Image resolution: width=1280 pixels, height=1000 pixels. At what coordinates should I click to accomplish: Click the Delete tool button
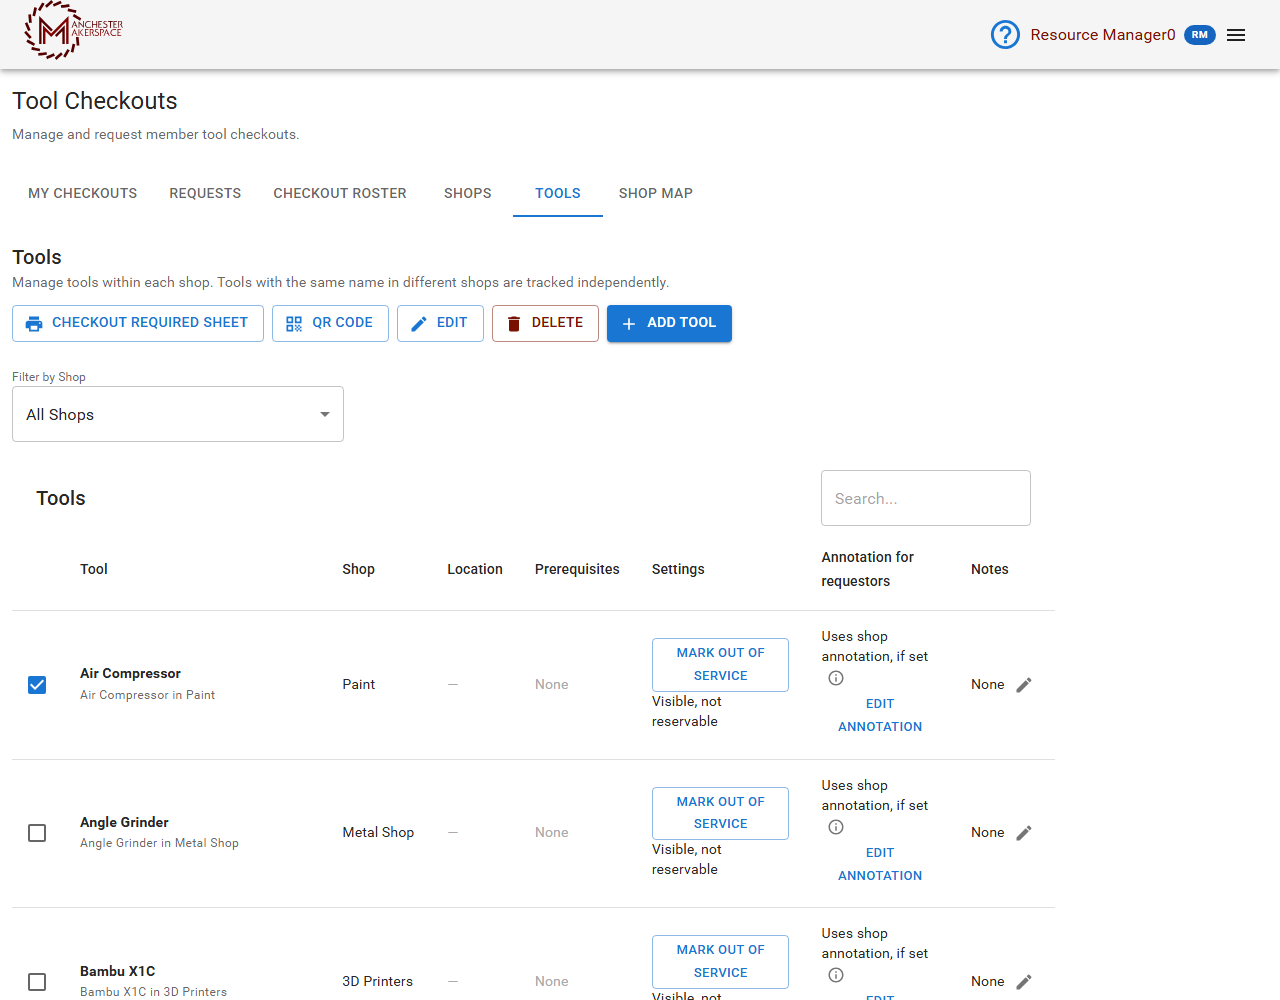point(545,323)
